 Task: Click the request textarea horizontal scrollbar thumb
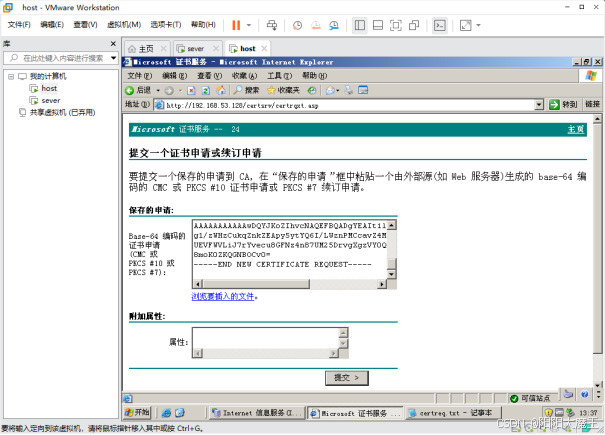pyautogui.click(x=255, y=284)
